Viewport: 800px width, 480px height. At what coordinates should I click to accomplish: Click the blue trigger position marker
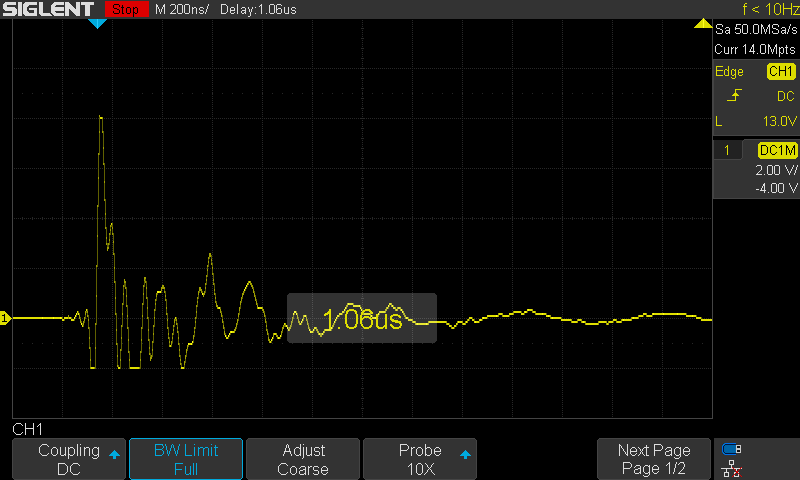tap(97, 23)
